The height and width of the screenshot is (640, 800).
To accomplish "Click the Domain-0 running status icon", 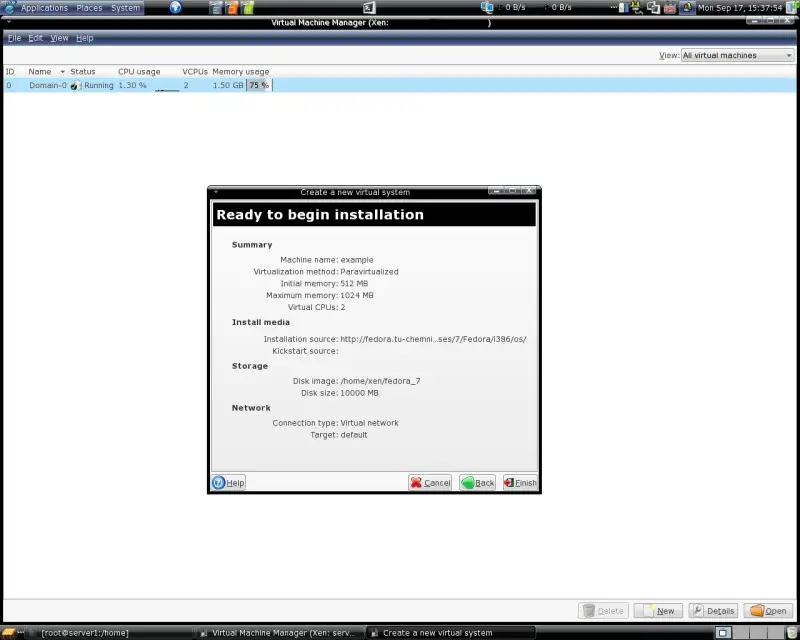I will pyautogui.click(x=76, y=85).
